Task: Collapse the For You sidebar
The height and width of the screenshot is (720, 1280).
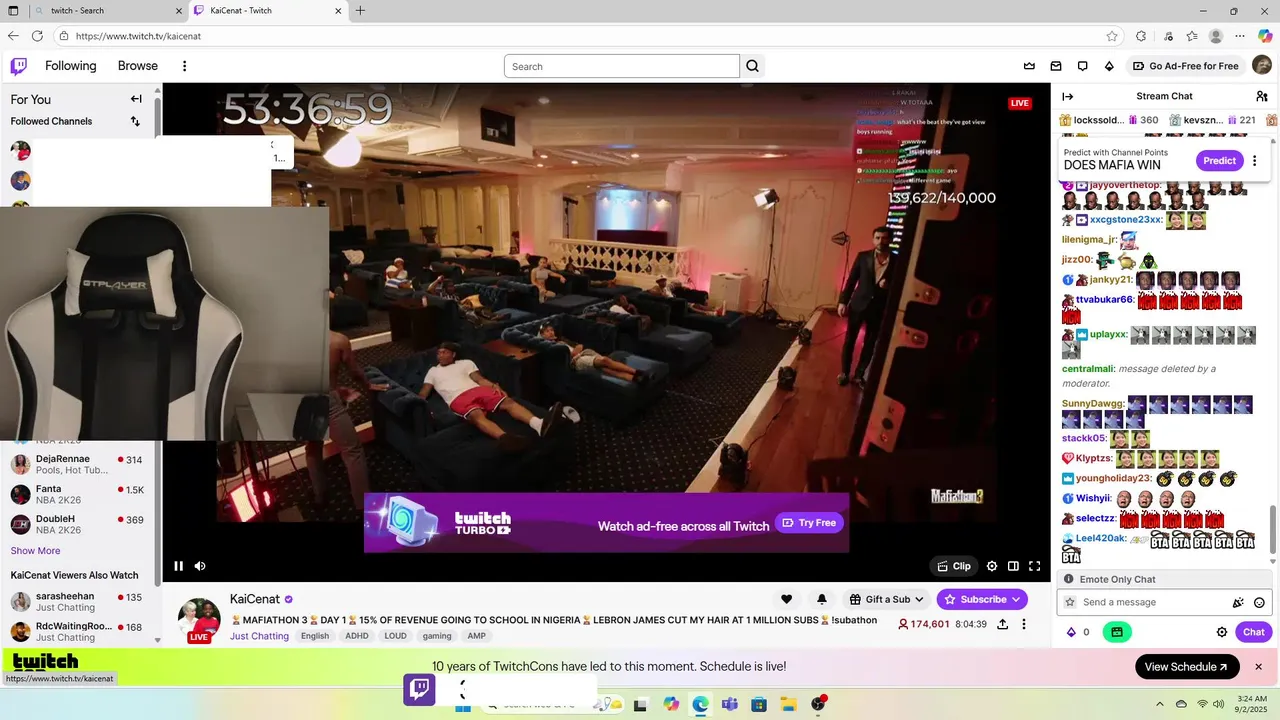Action: 136,99
